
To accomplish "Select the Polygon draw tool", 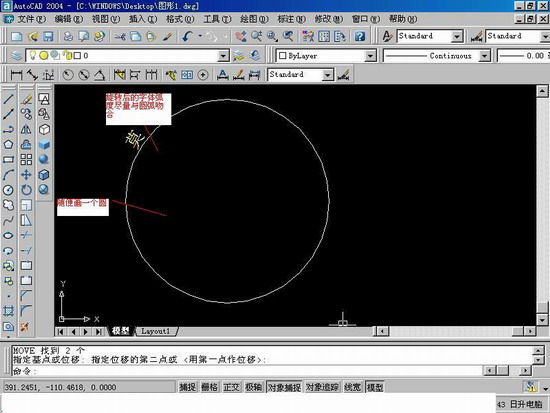I will 8,144.
